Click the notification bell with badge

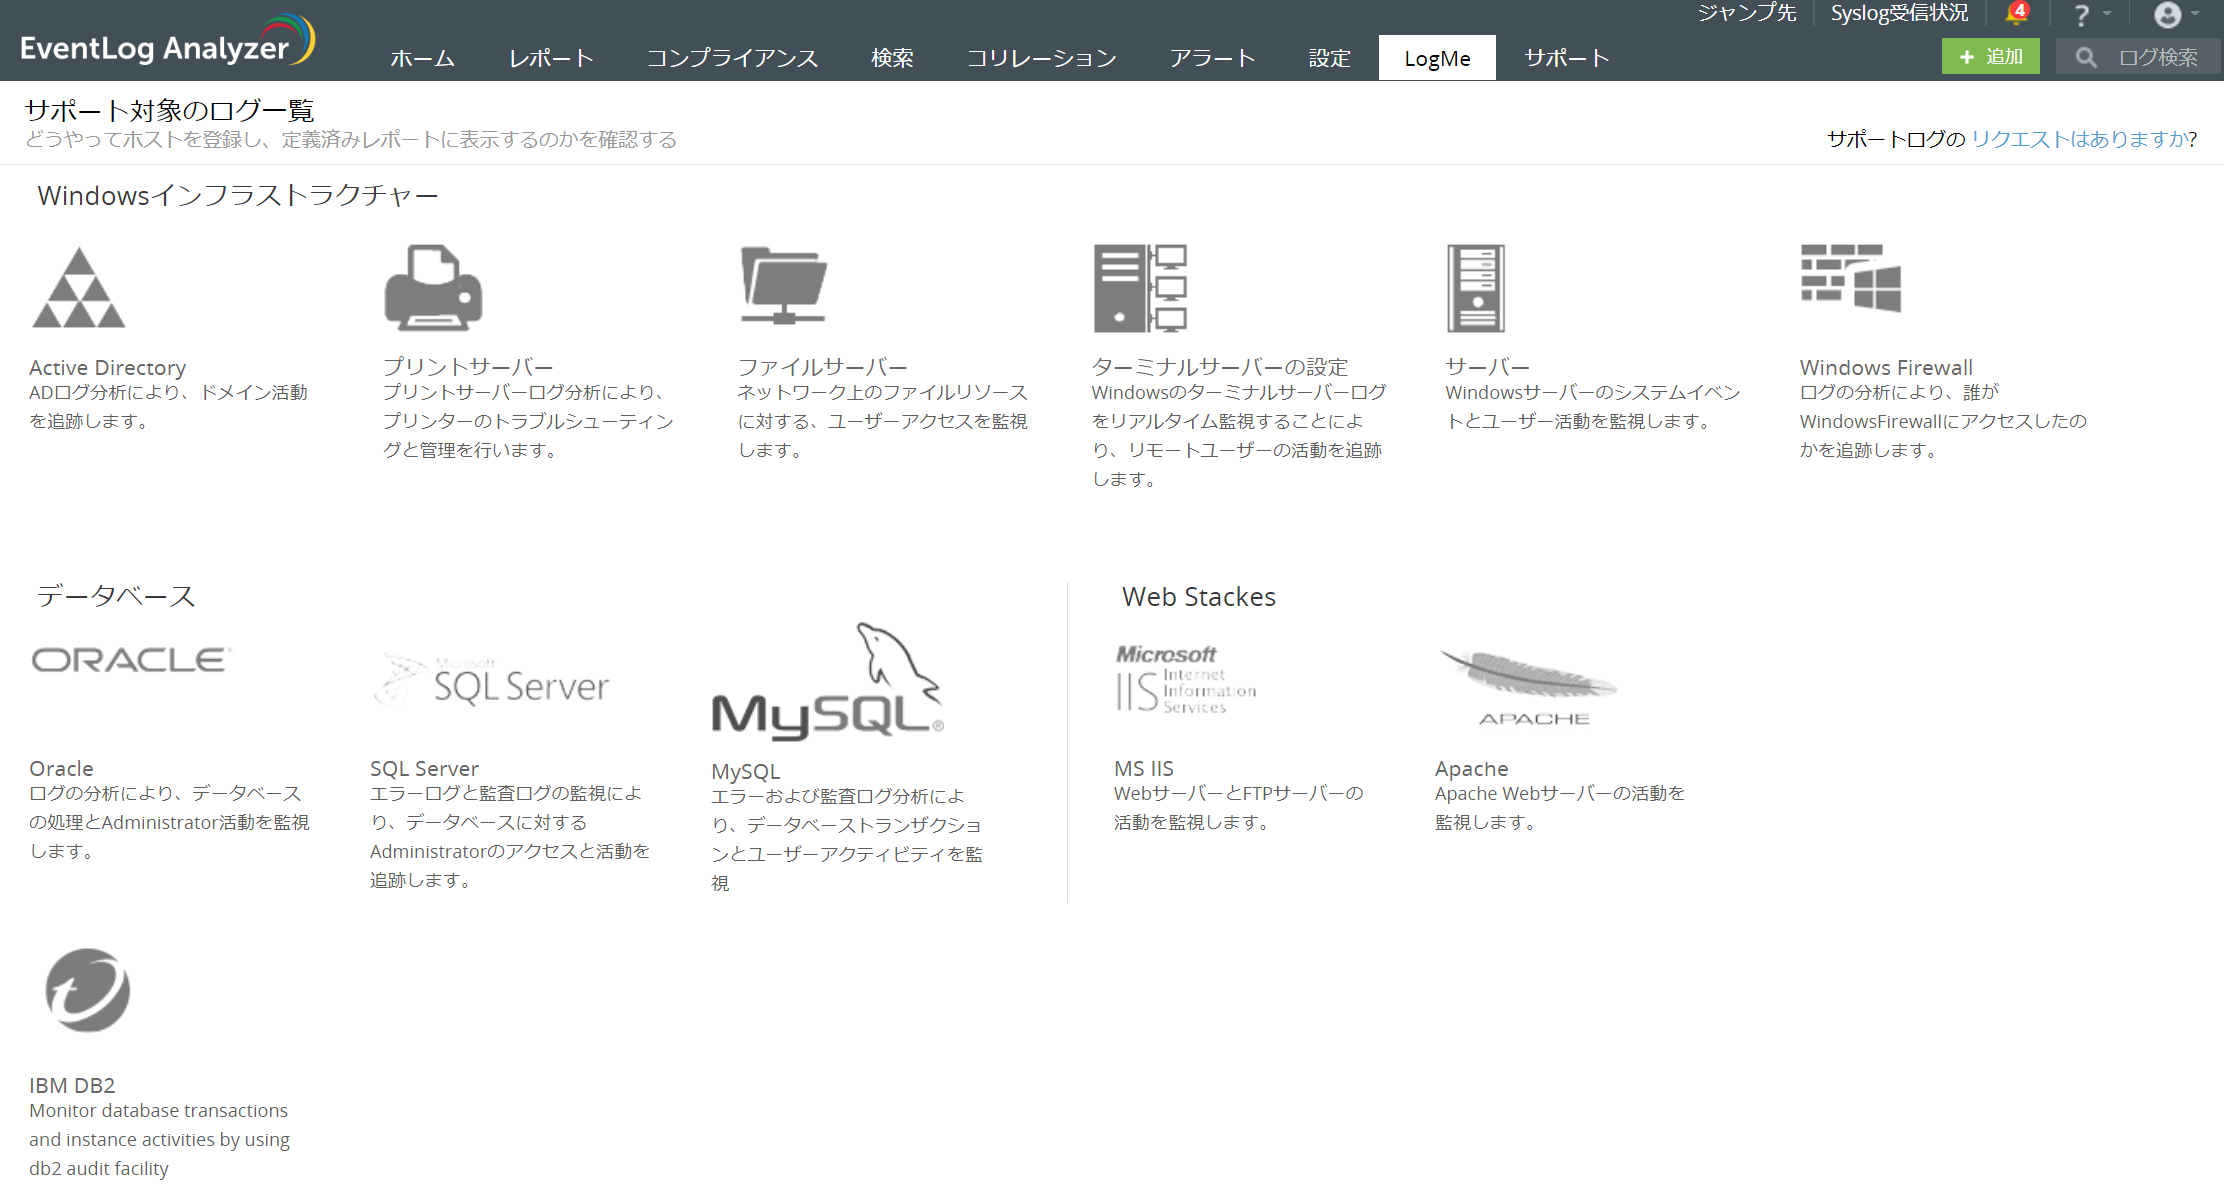[2016, 14]
